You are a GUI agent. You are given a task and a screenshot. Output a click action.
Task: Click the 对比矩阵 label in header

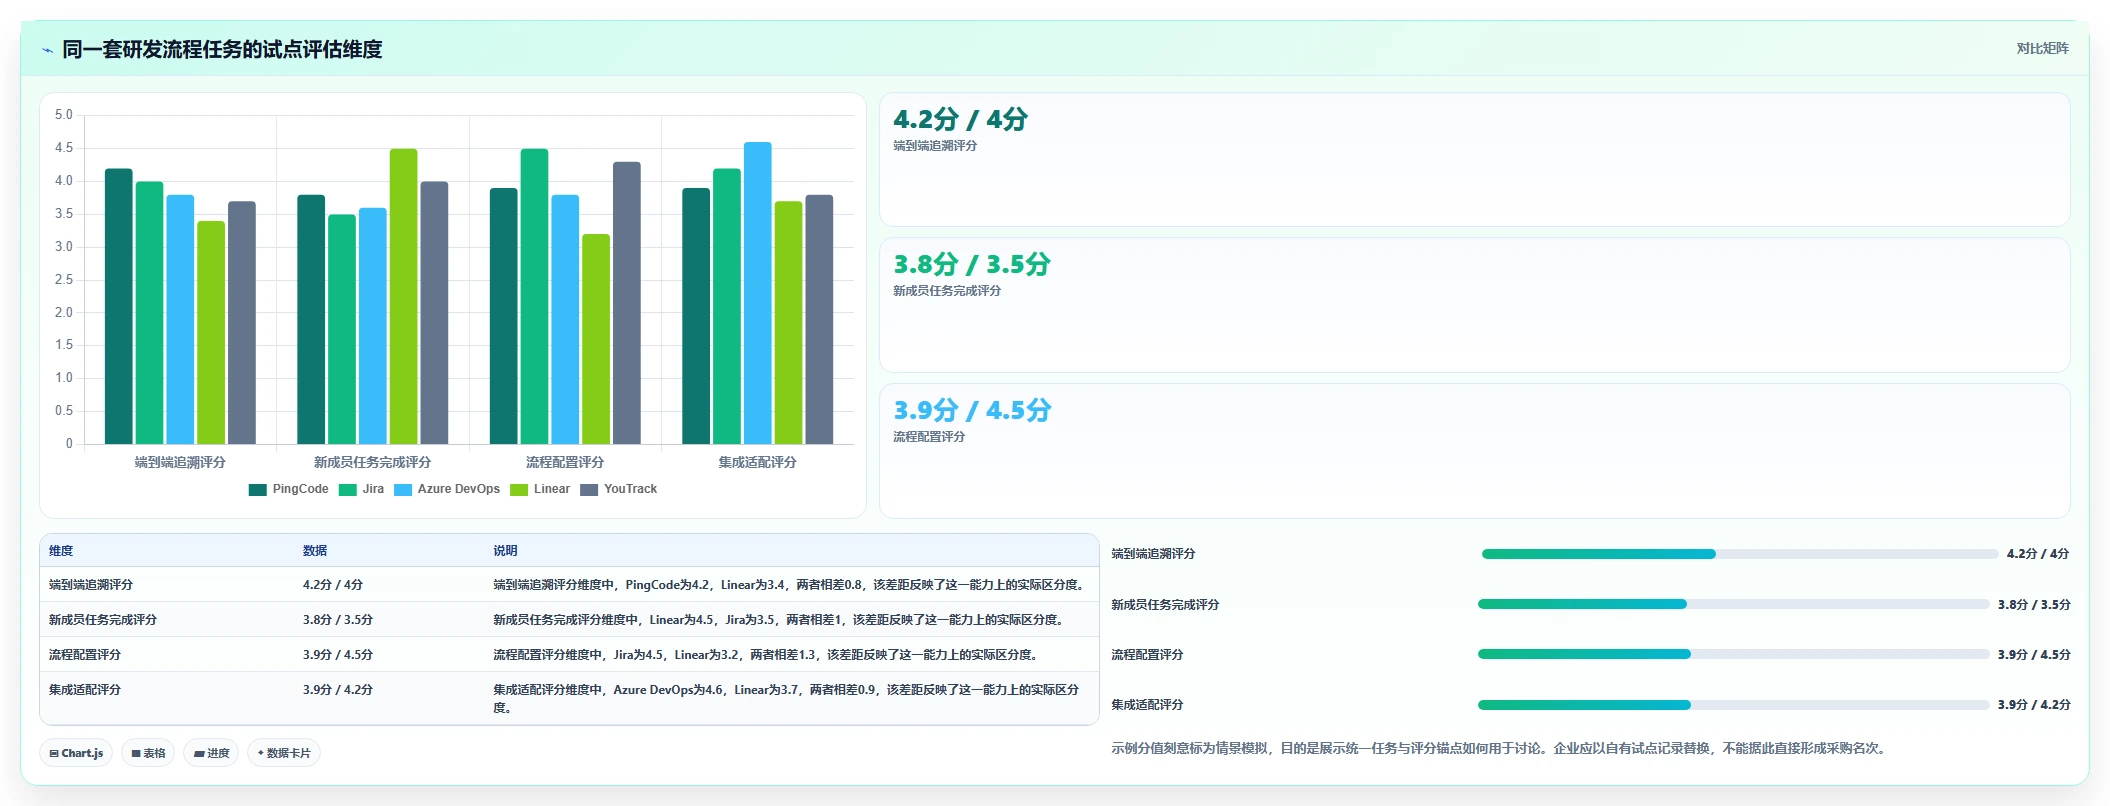[x=2042, y=48]
